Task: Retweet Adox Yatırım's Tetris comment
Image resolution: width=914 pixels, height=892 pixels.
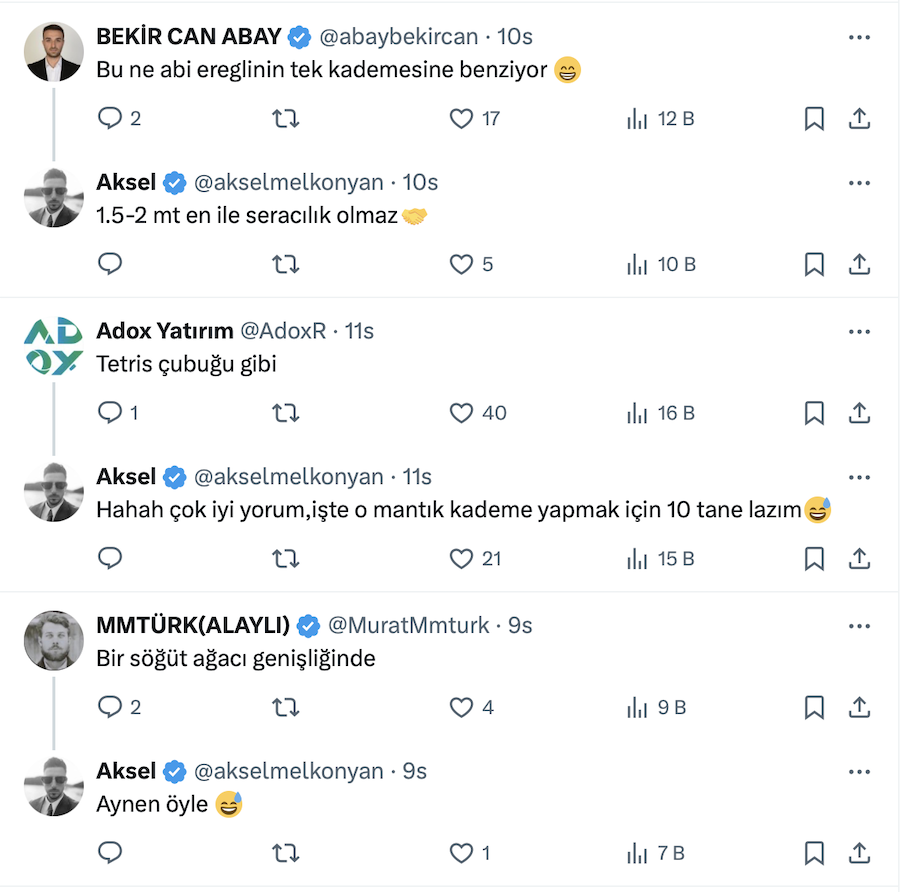Action: (286, 413)
